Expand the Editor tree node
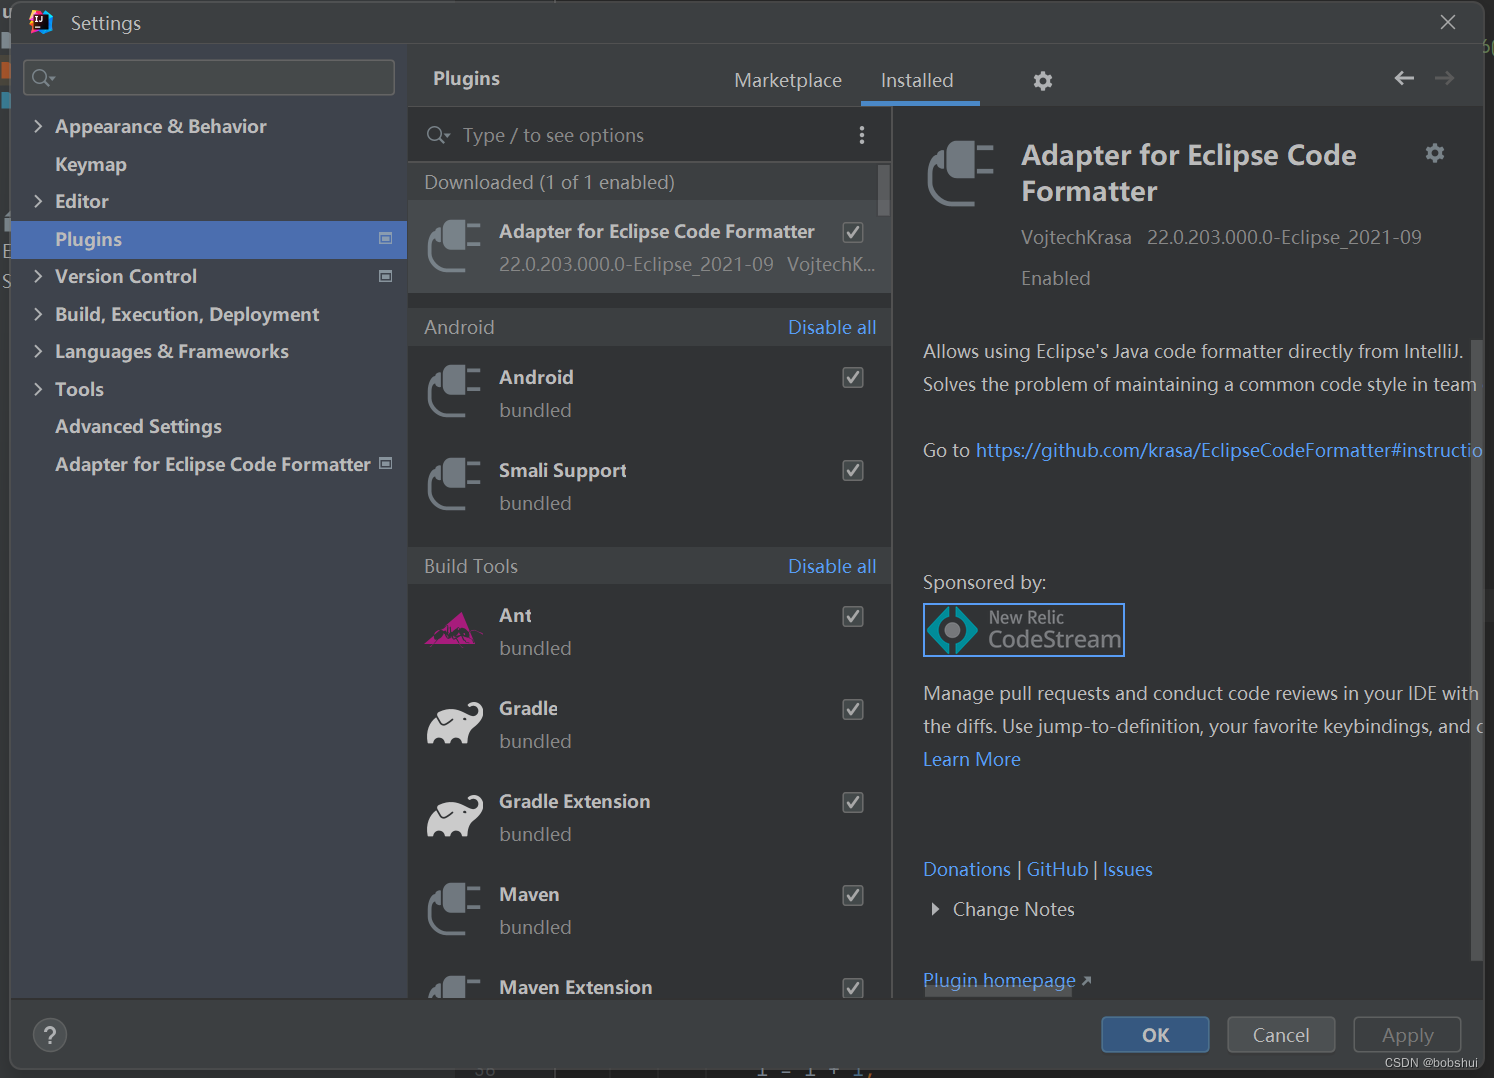The width and height of the screenshot is (1494, 1078). pyautogui.click(x=38, y=201)
